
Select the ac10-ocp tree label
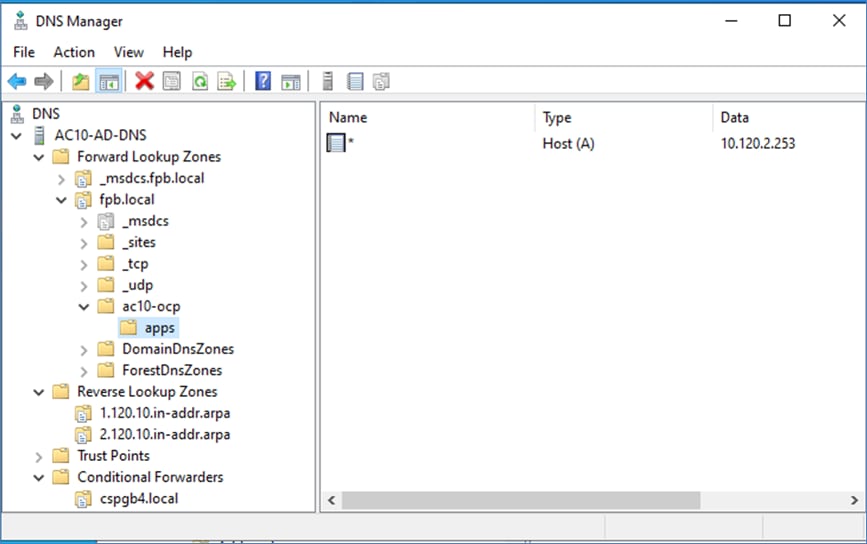151,306
